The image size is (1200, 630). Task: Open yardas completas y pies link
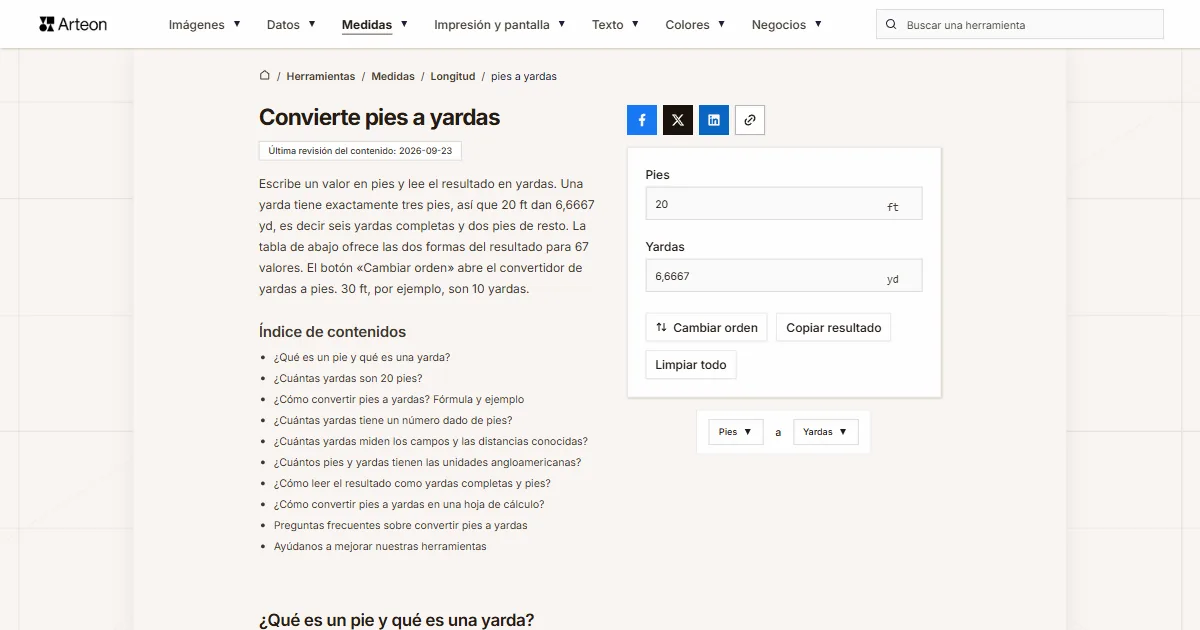point(412,483)
